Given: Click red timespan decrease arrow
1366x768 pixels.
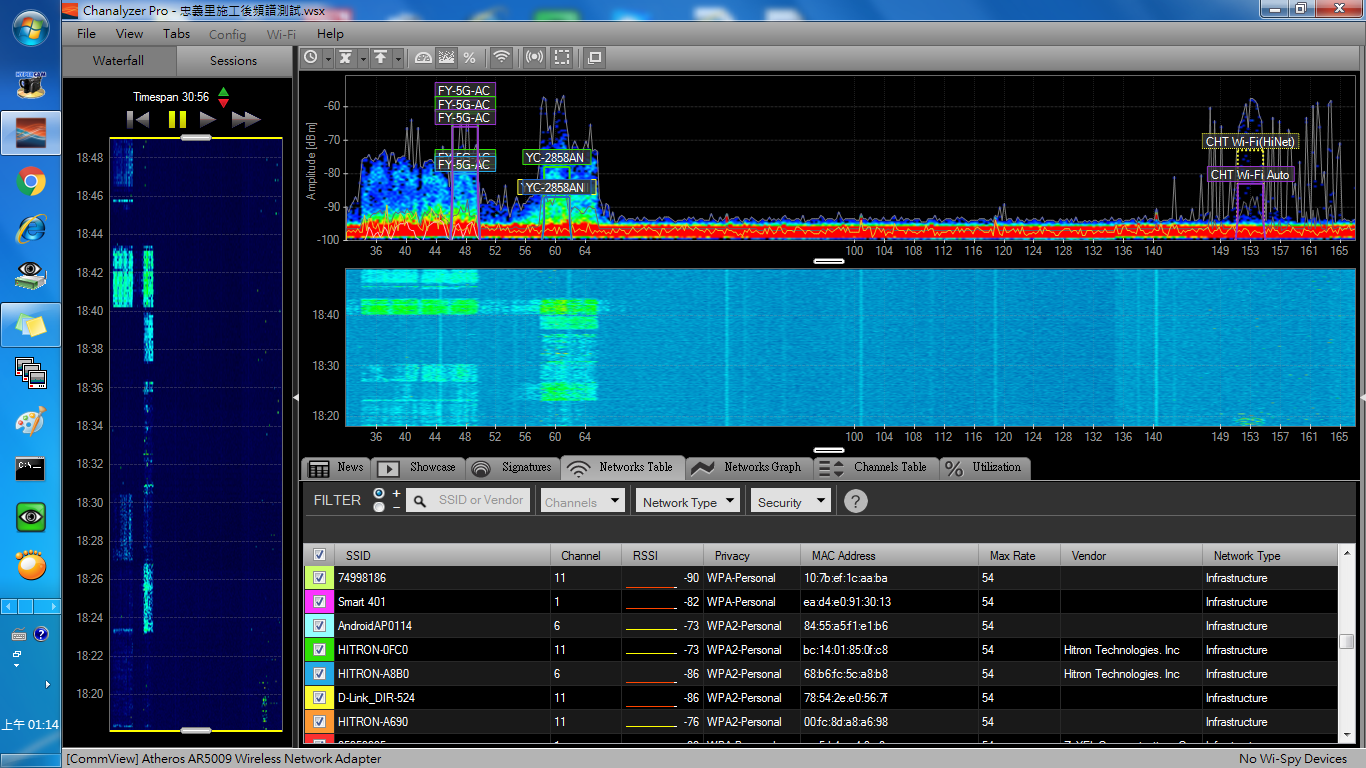Looking at the screenshot, I should [223, 103].
